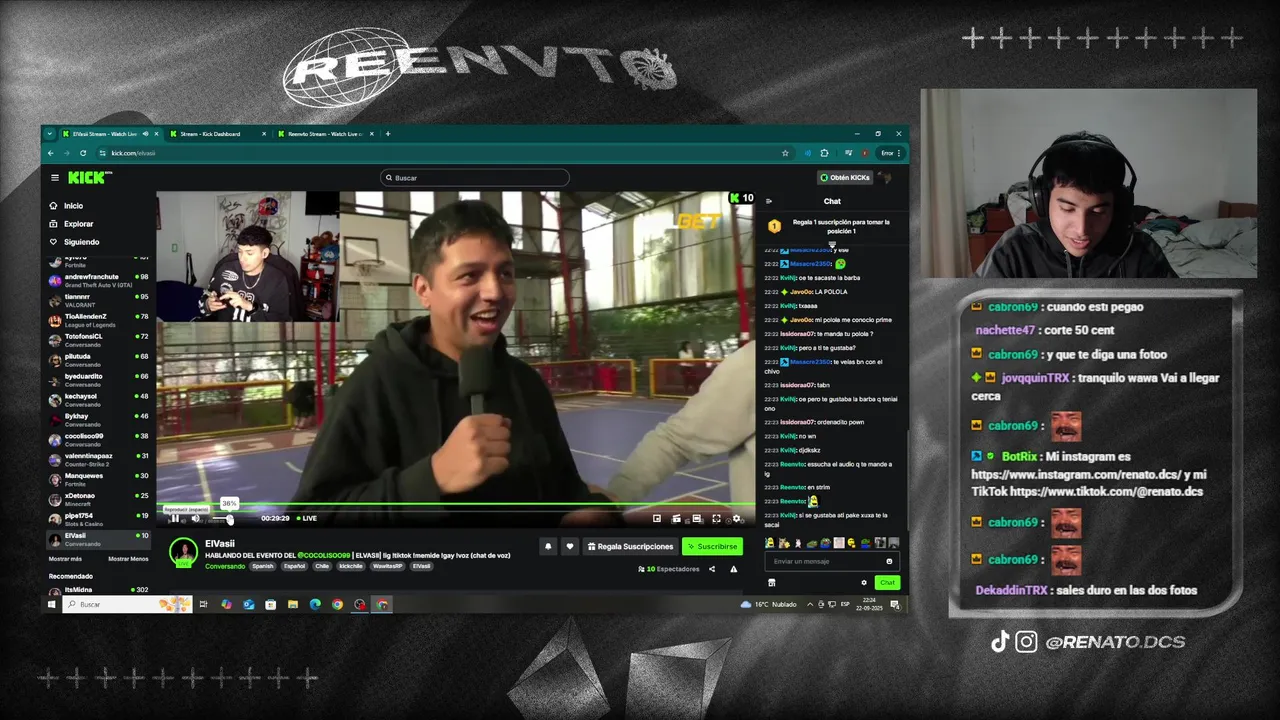The width and height of the screenshot is (1280, 720).
Task: Click the Regala Suscripciones button
Action: [630, 546]
